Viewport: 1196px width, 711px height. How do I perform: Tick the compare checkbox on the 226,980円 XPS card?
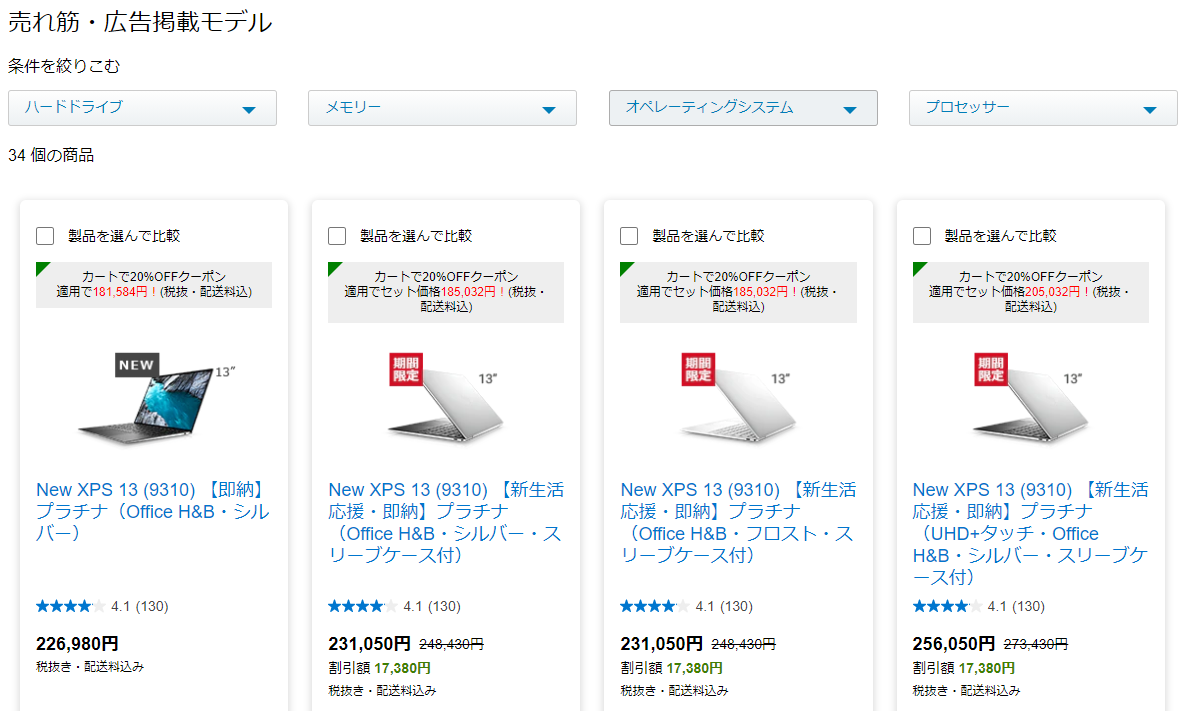tap(45, 236)
